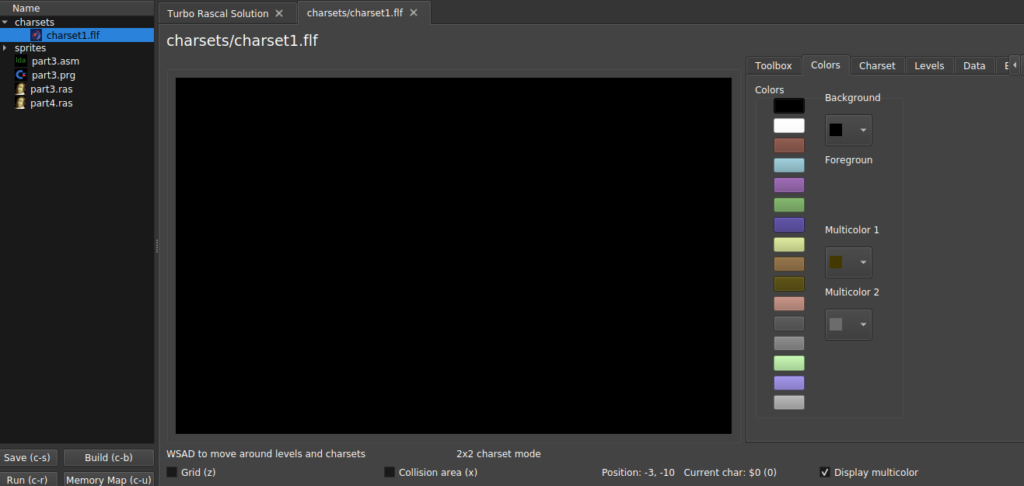The image size is (1024, 486).
Task: Pick the light green color swatch
Action: pos(789,363)
